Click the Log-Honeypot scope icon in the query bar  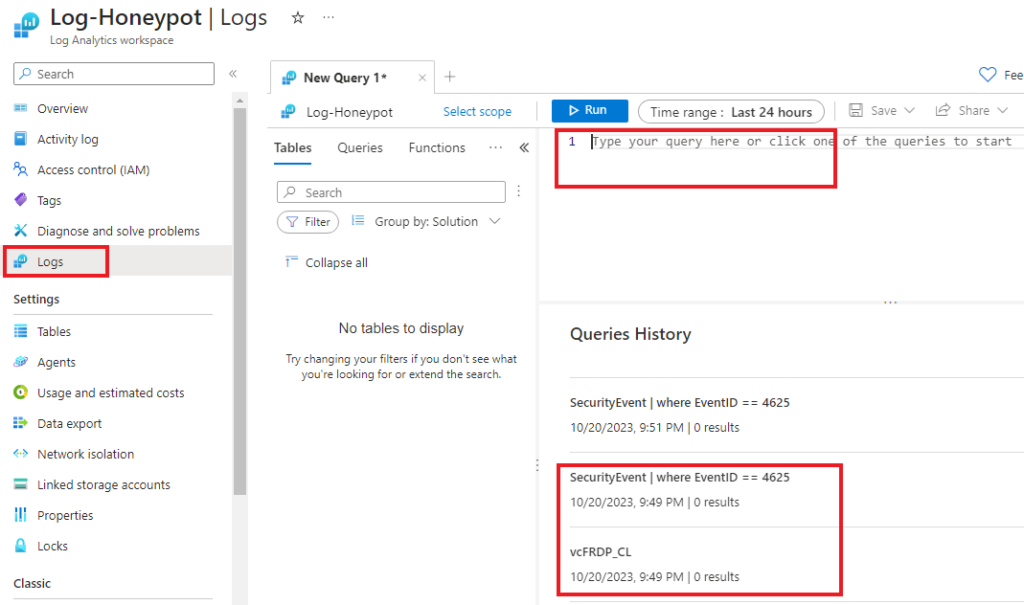click(288, 112)
